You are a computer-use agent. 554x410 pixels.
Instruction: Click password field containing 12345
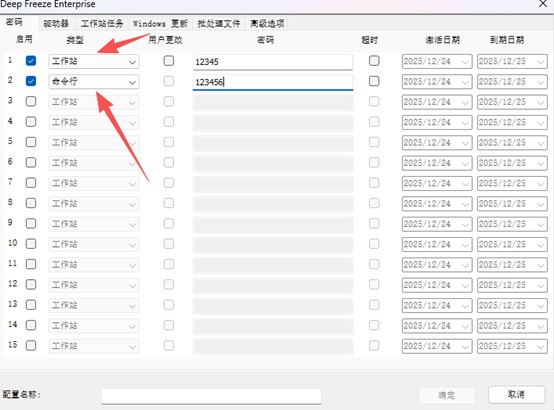point(273,62)
